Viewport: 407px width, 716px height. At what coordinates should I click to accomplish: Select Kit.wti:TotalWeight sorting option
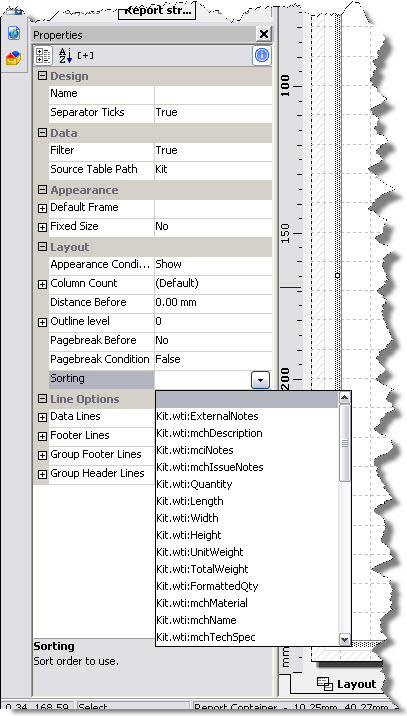click(x=247, y=569)
